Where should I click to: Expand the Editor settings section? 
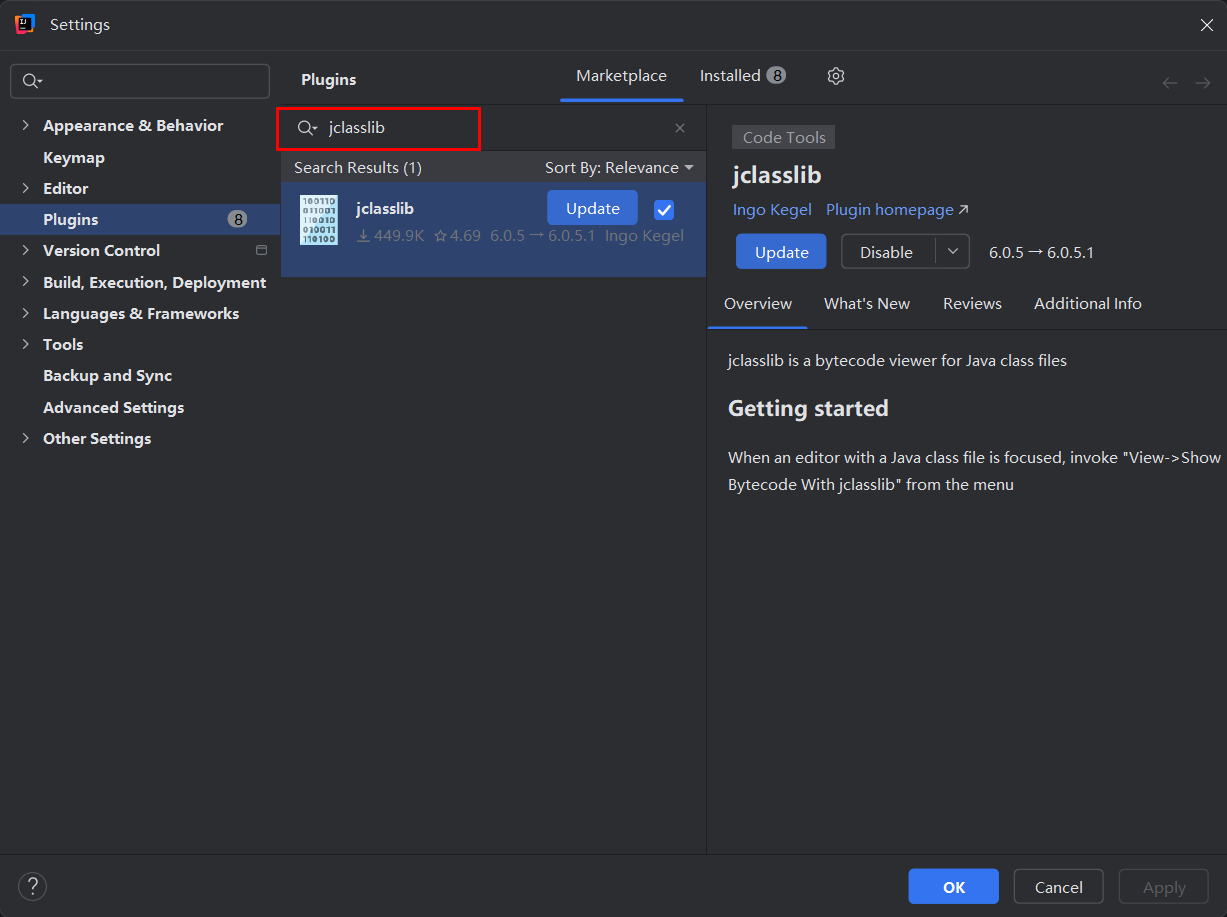point(26,188)
